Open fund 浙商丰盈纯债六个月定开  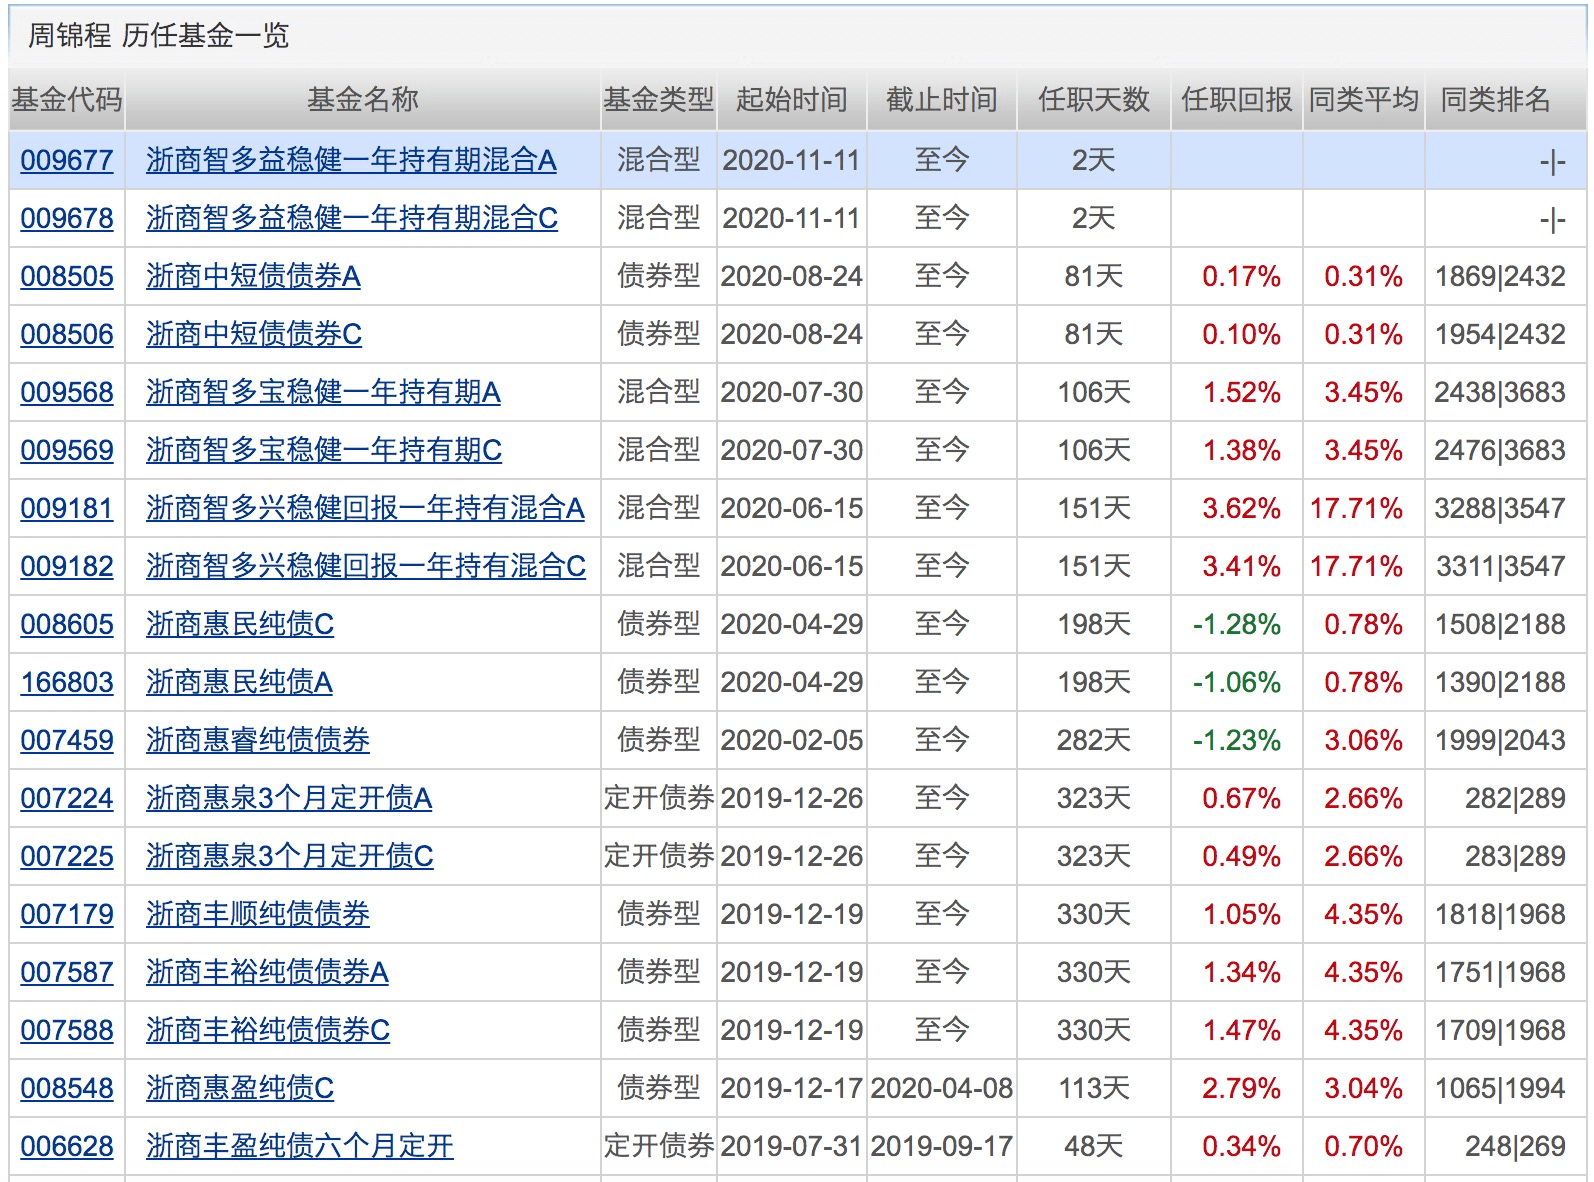300,1146
